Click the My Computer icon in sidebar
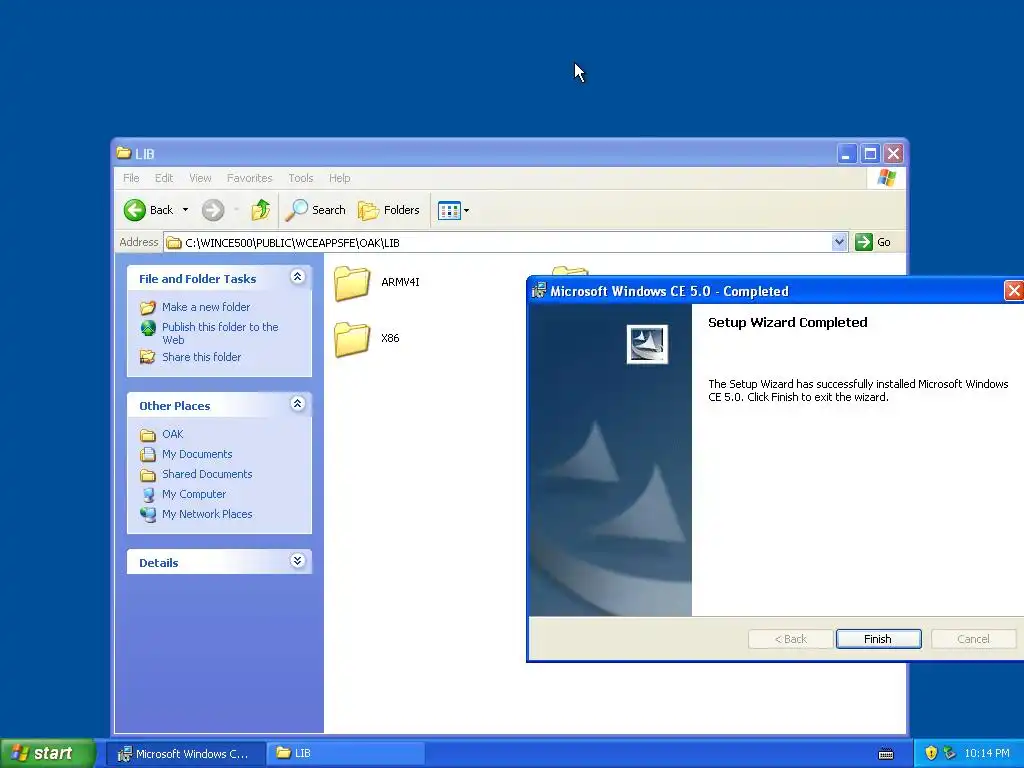1024x768 pixels. [148, 494]
